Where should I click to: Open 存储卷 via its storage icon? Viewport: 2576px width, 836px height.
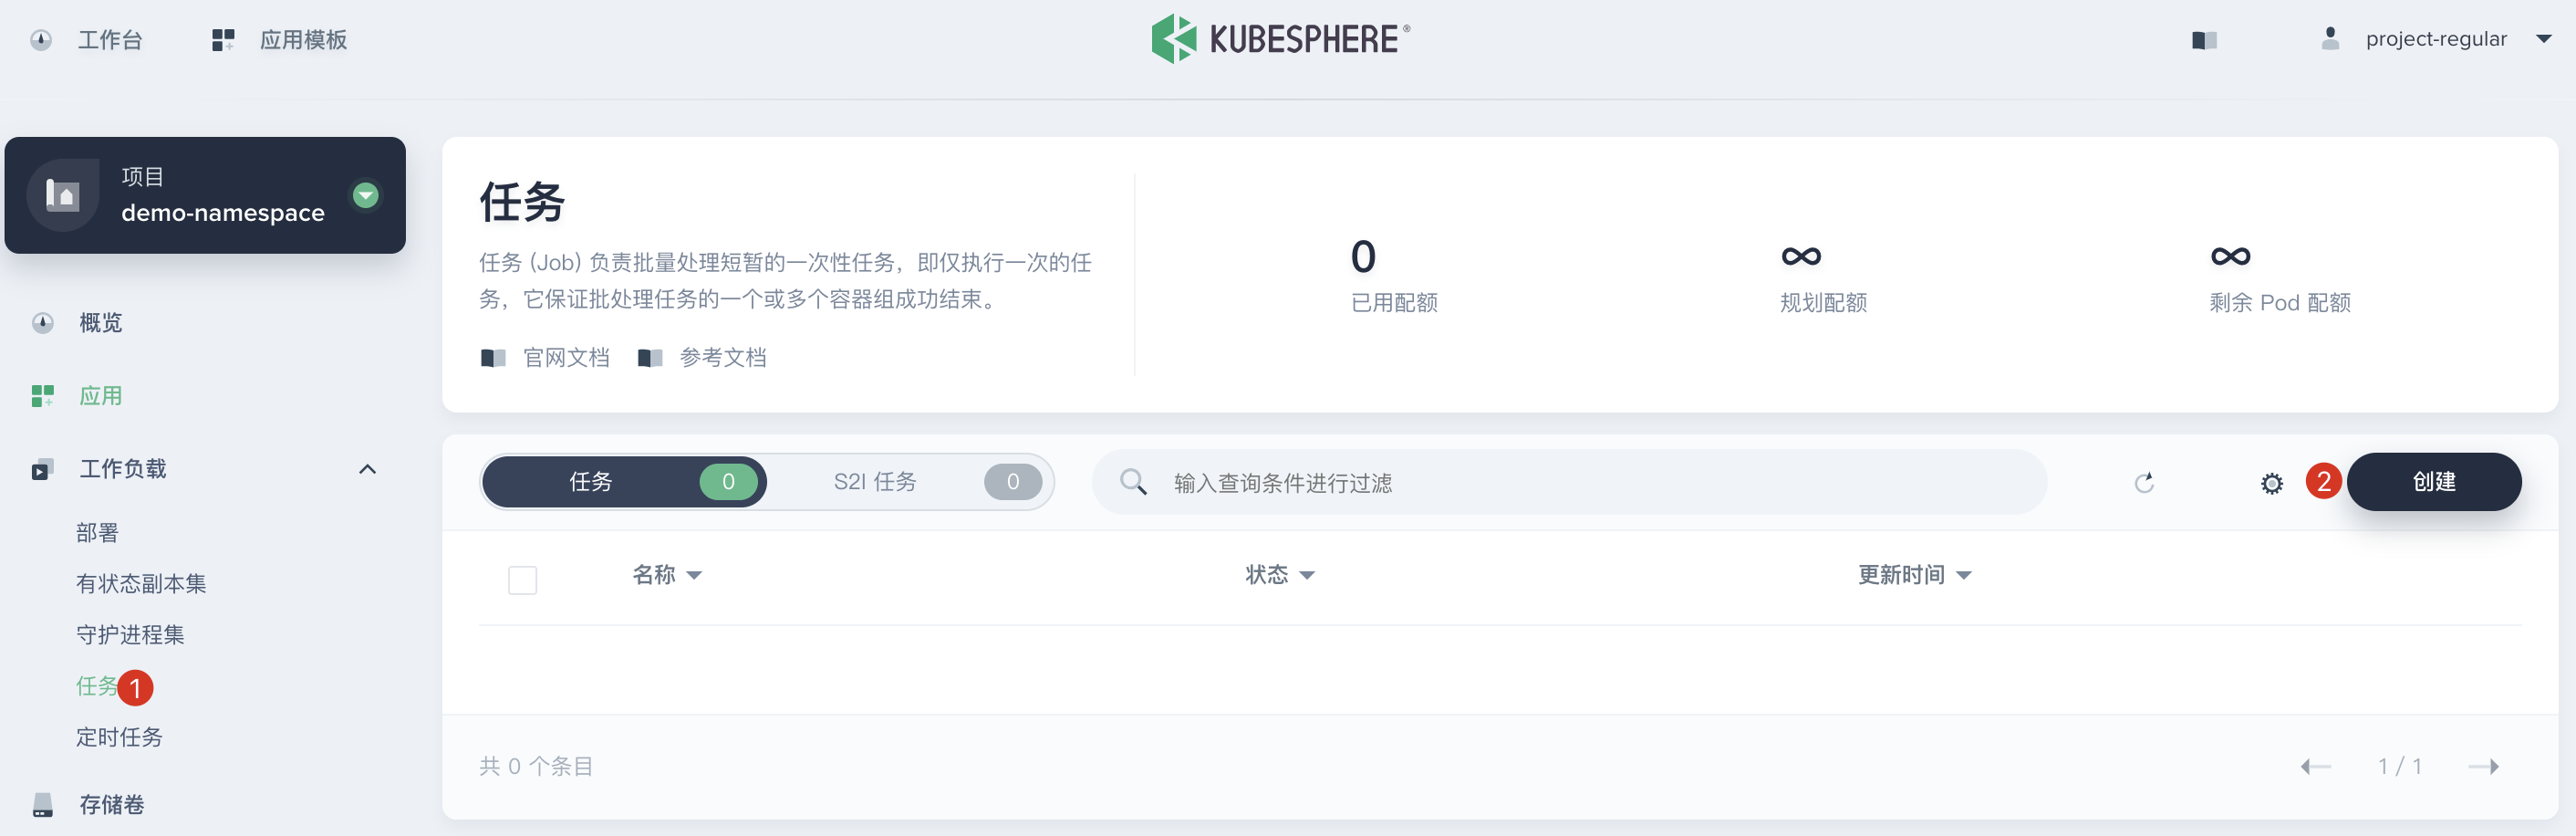point(41,803)
